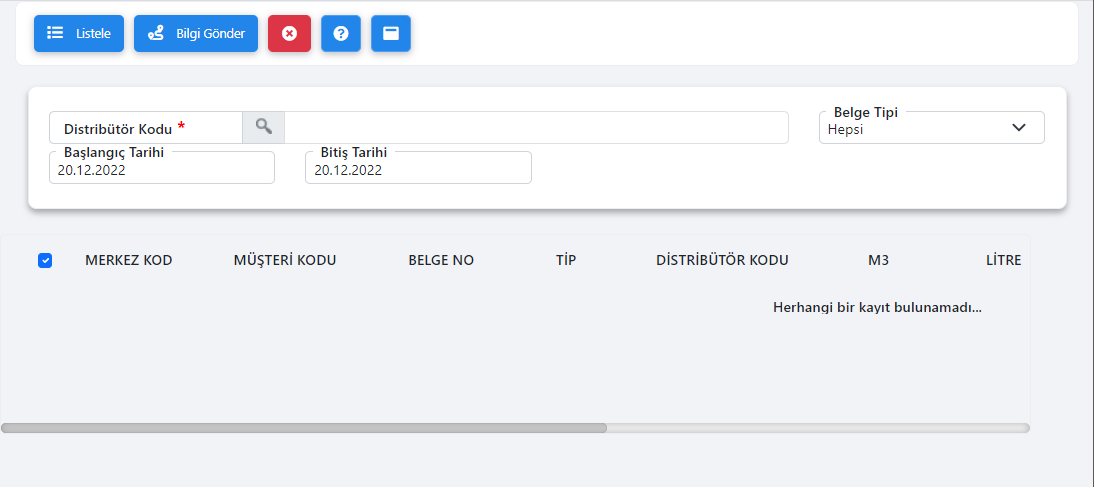Click the BELGE NO column header
This screenshot has width=1094, height=487.
441,260
